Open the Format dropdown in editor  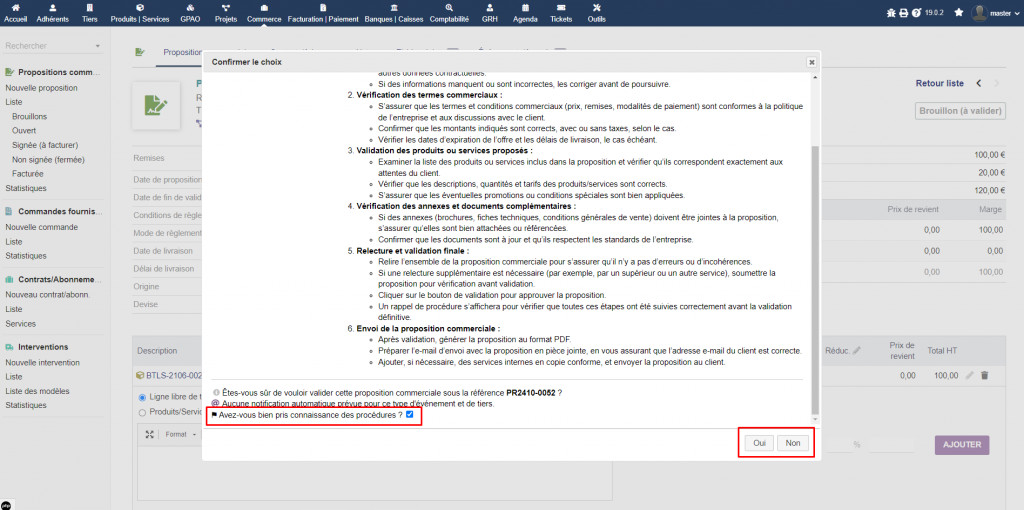click(179, 434)
